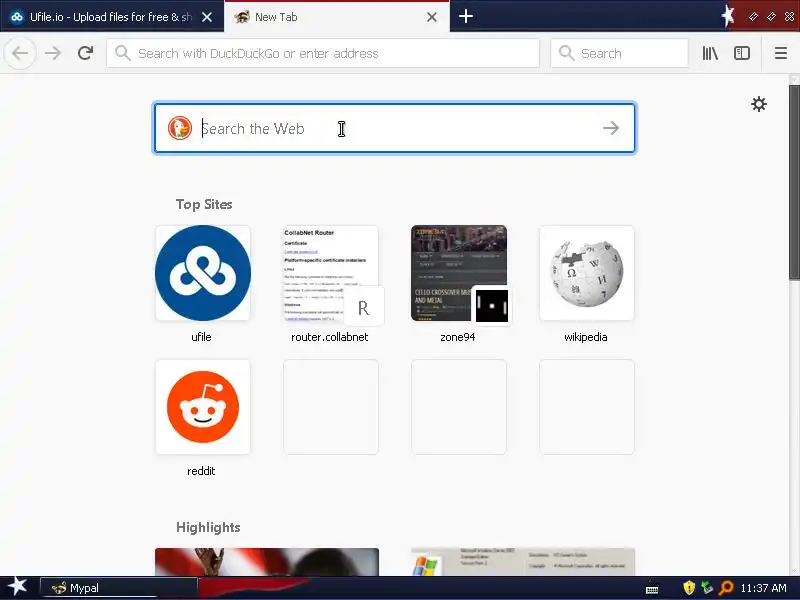Image resolution: width=800 pixels, height=600 pixels.
Task: Open the first Highlights thumbnail with flag image
Action: [267, 562]
